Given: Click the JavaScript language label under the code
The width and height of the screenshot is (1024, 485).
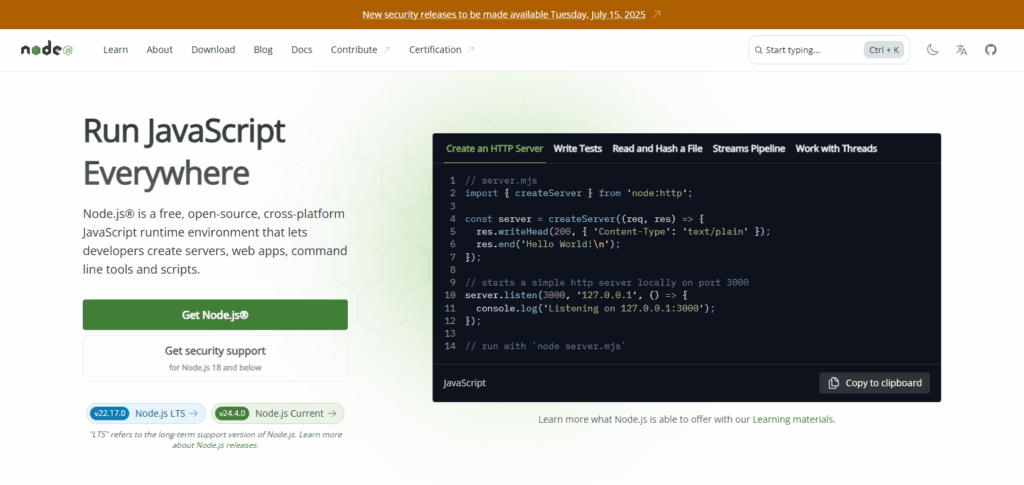Looking at the screenshot, I should [x=464, y=383].
